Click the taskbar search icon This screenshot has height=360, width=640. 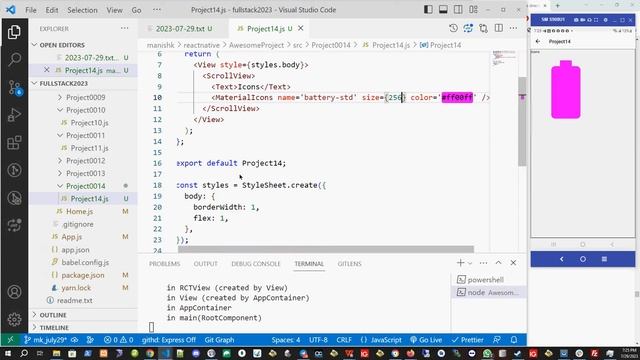(24, 353)
